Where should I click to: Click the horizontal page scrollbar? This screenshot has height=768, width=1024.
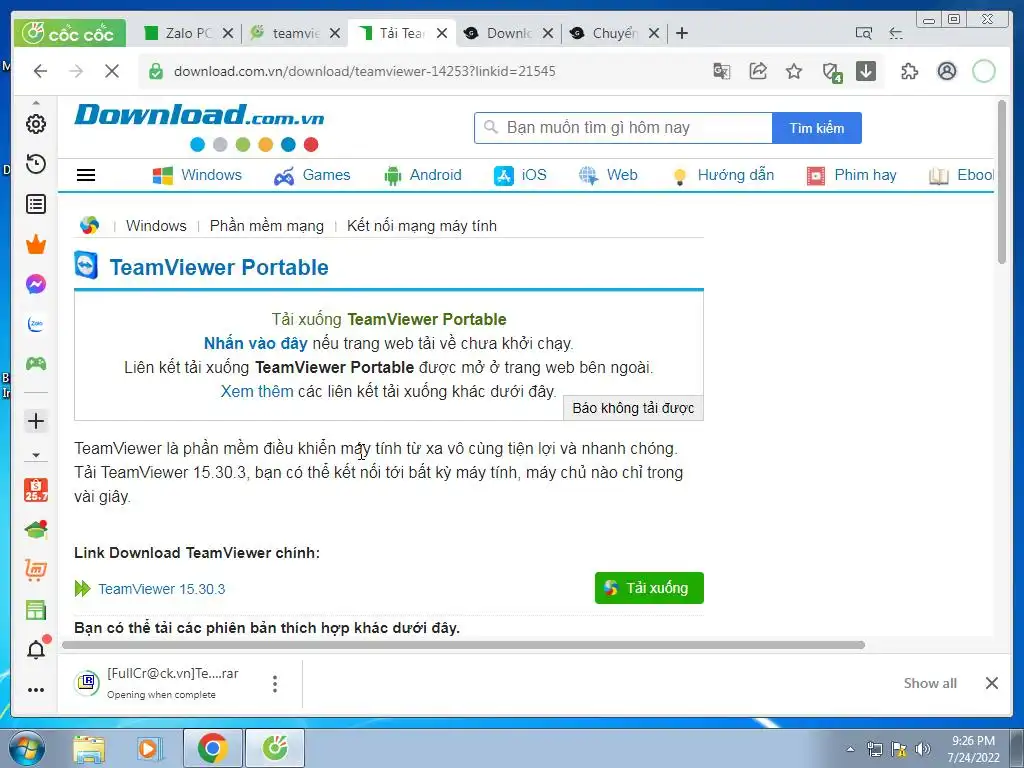pos(464,645)
